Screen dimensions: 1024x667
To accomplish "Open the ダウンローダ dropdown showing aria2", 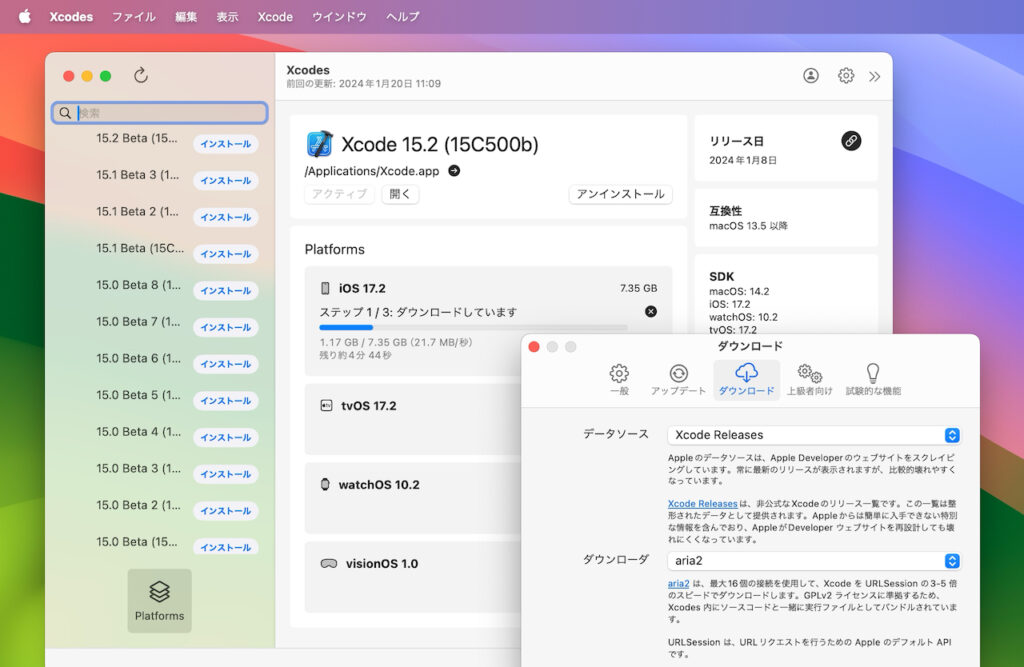I will click(812, 561).
